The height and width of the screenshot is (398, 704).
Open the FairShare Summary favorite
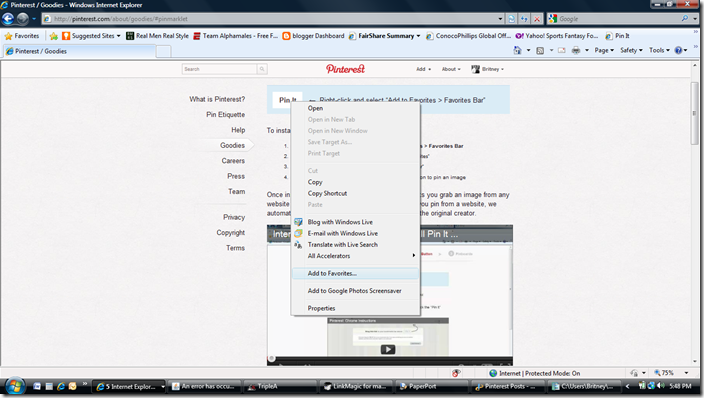point(385,36)
